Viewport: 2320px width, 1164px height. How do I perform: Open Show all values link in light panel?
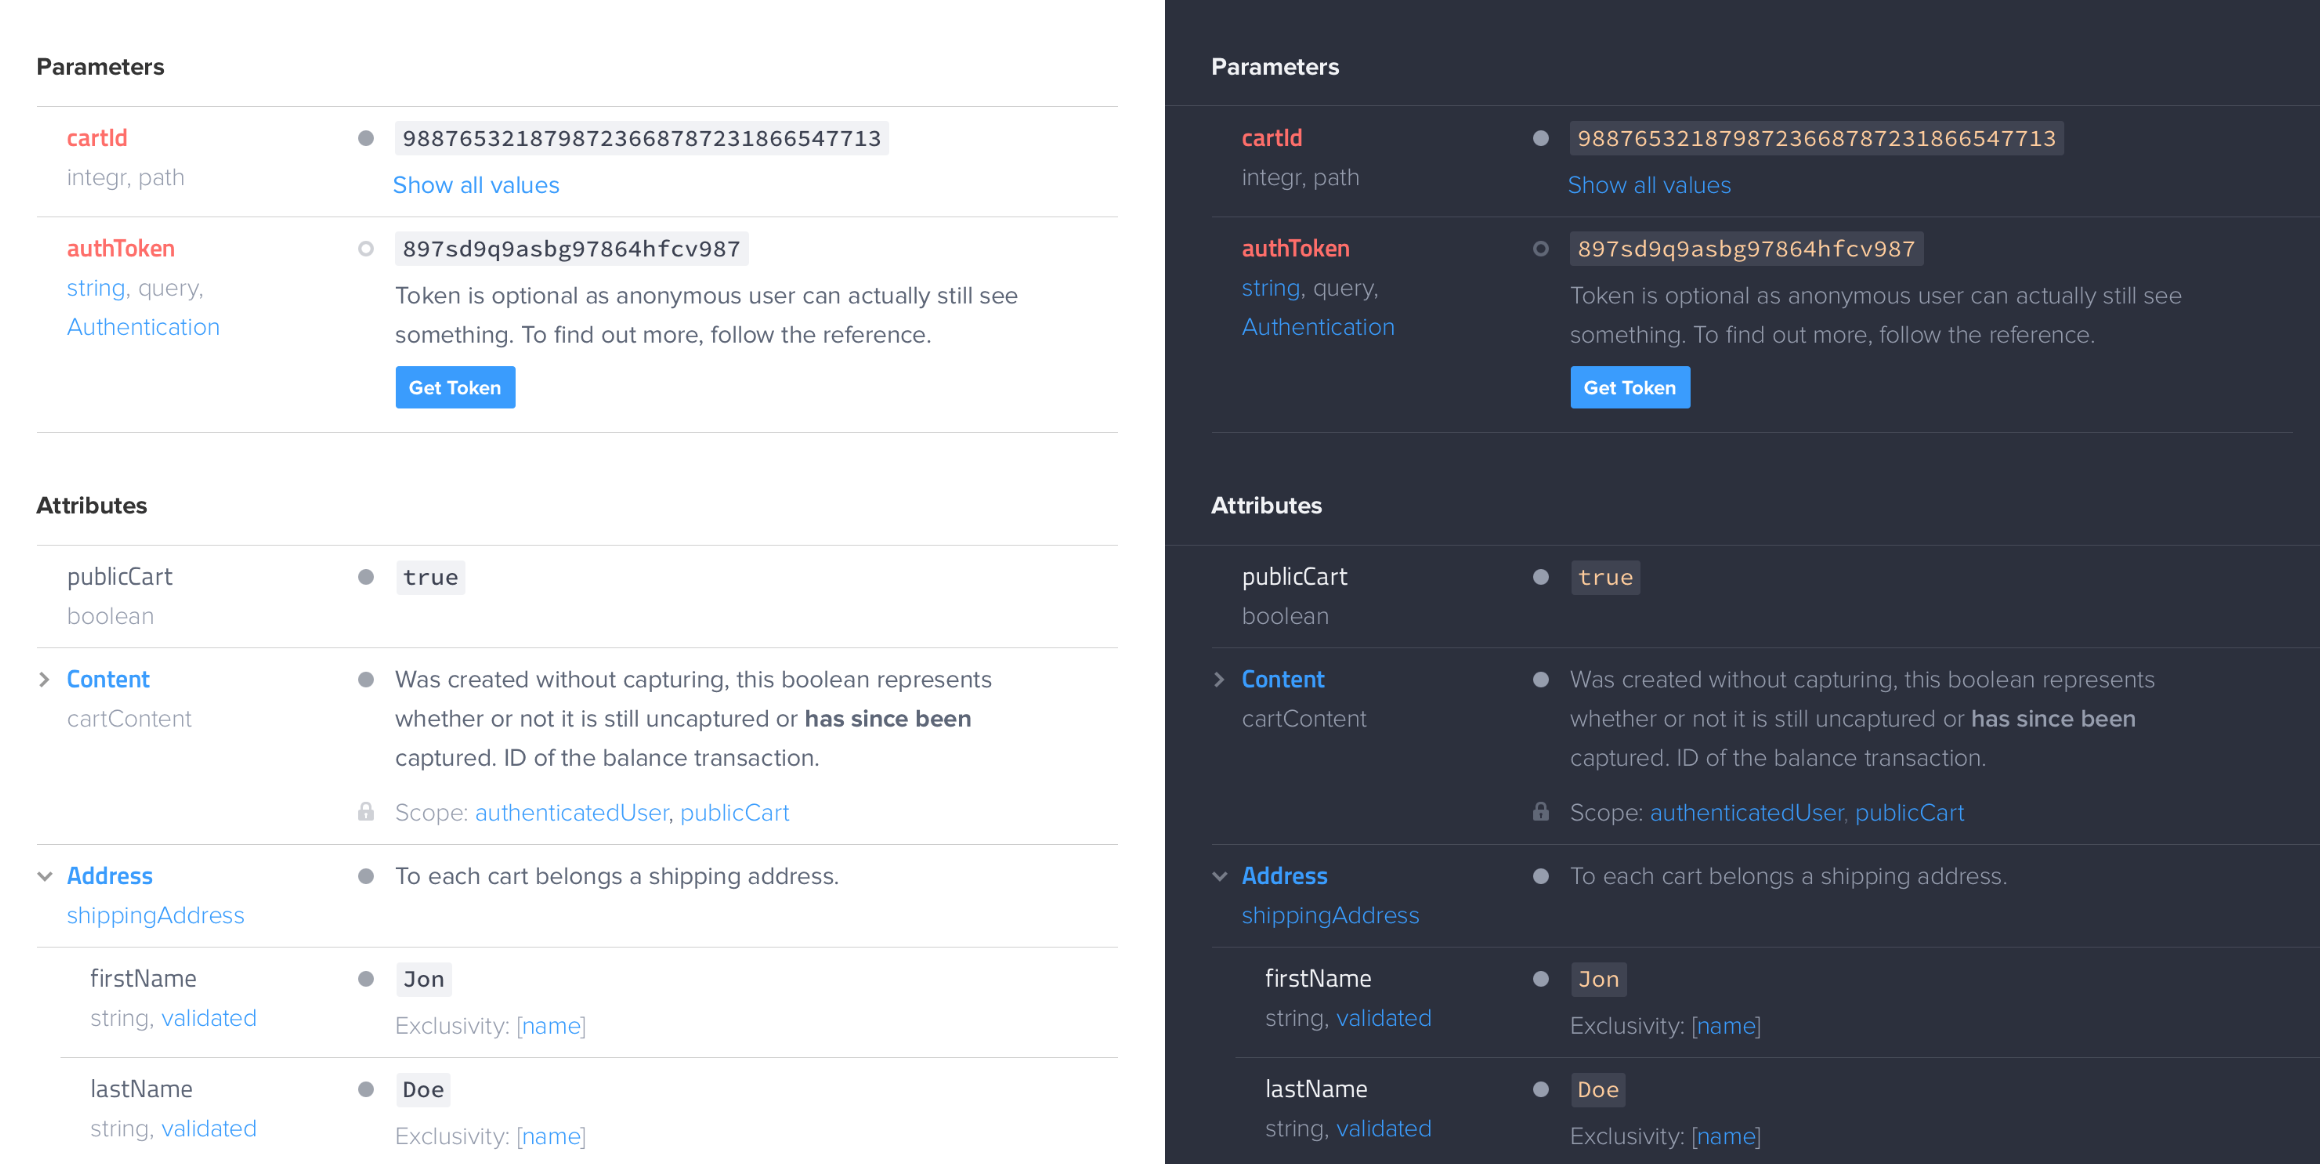point(476,185)
